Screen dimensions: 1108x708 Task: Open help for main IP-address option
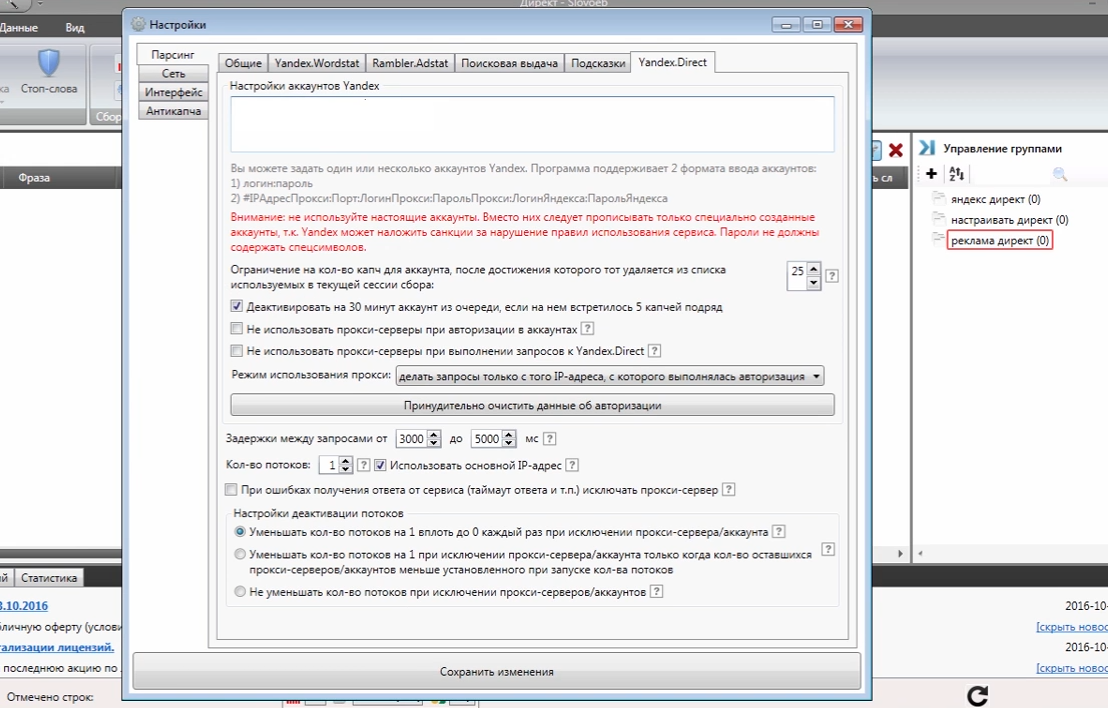tap(572, 465)
